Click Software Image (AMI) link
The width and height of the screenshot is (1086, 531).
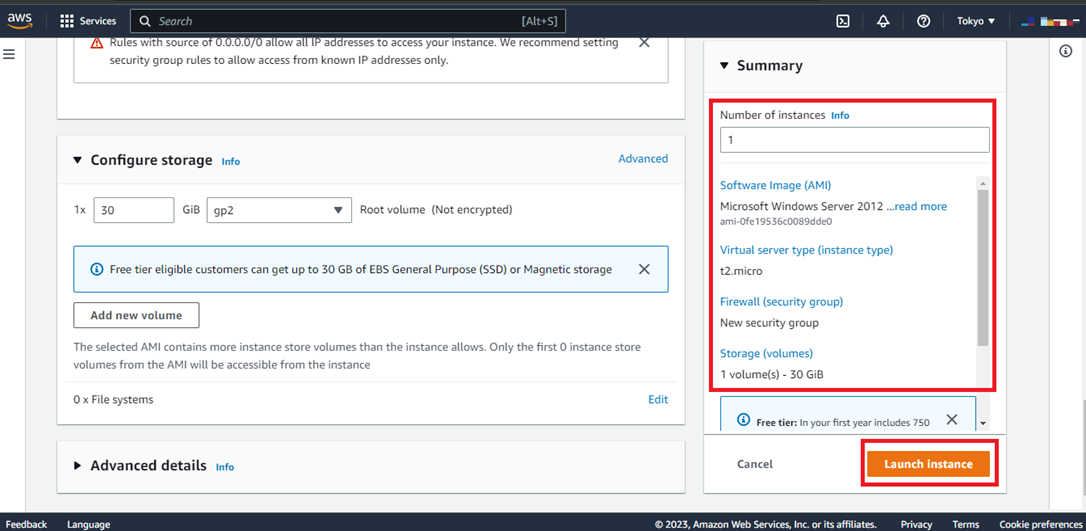[x=776, y=186]
